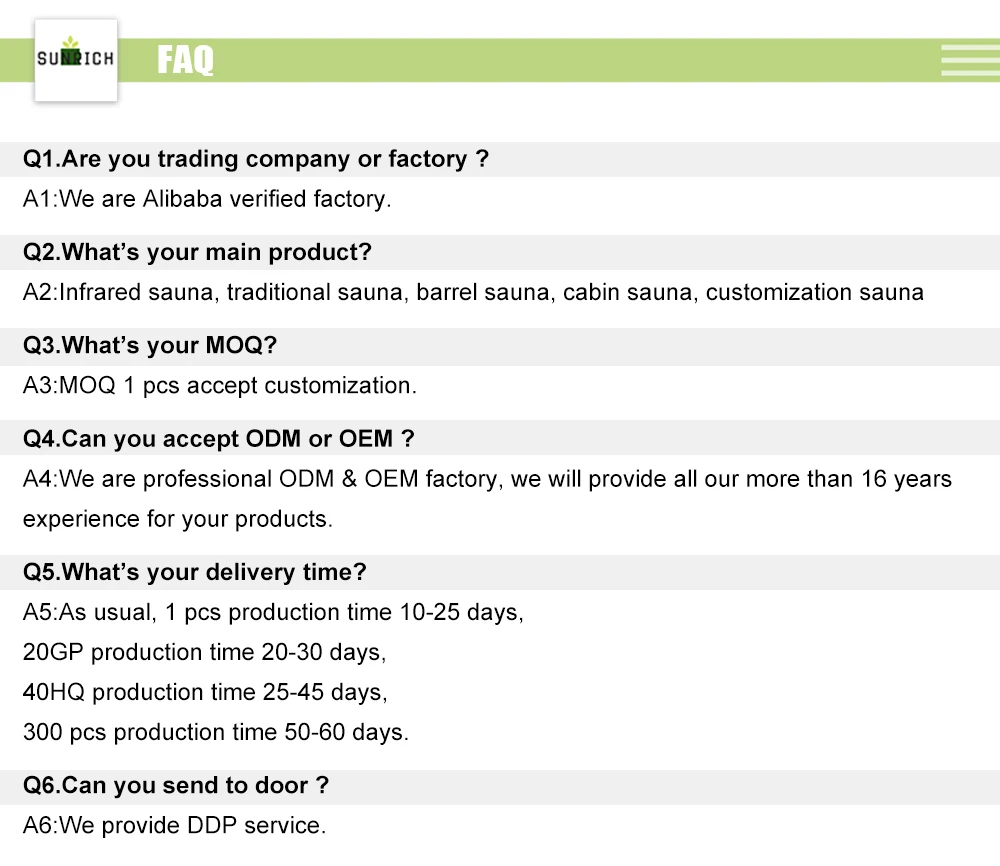The height and width of the screenshot is (866, 1000).
Task: Click the white striped lines icon in header
Action: (x=969, y=60)
